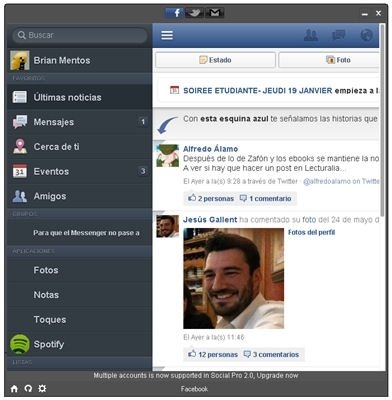Open Eventos in sidebar
Viewport: 392px width, 400px height.
80,171
